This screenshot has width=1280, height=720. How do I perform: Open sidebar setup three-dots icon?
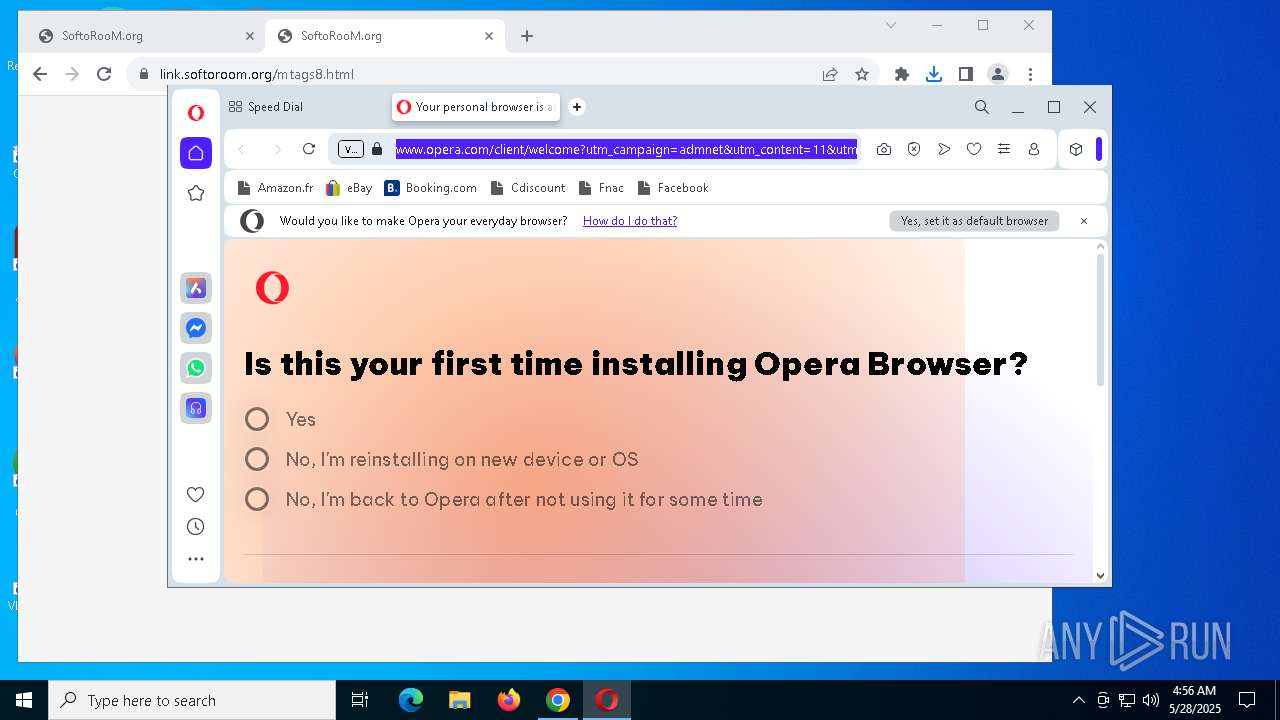(x=196, y=560)
